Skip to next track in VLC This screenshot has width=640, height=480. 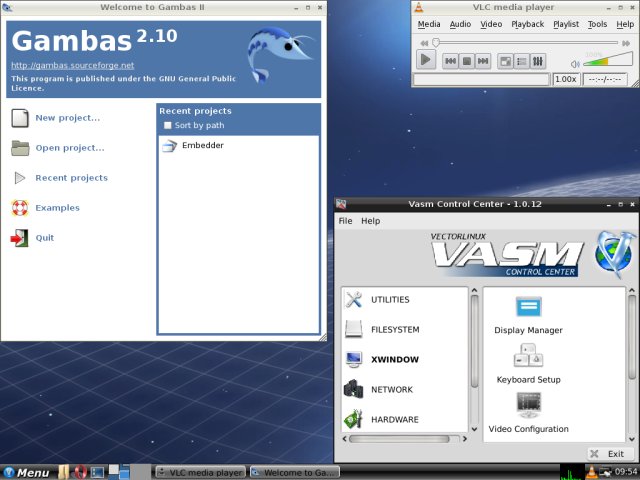484,61
